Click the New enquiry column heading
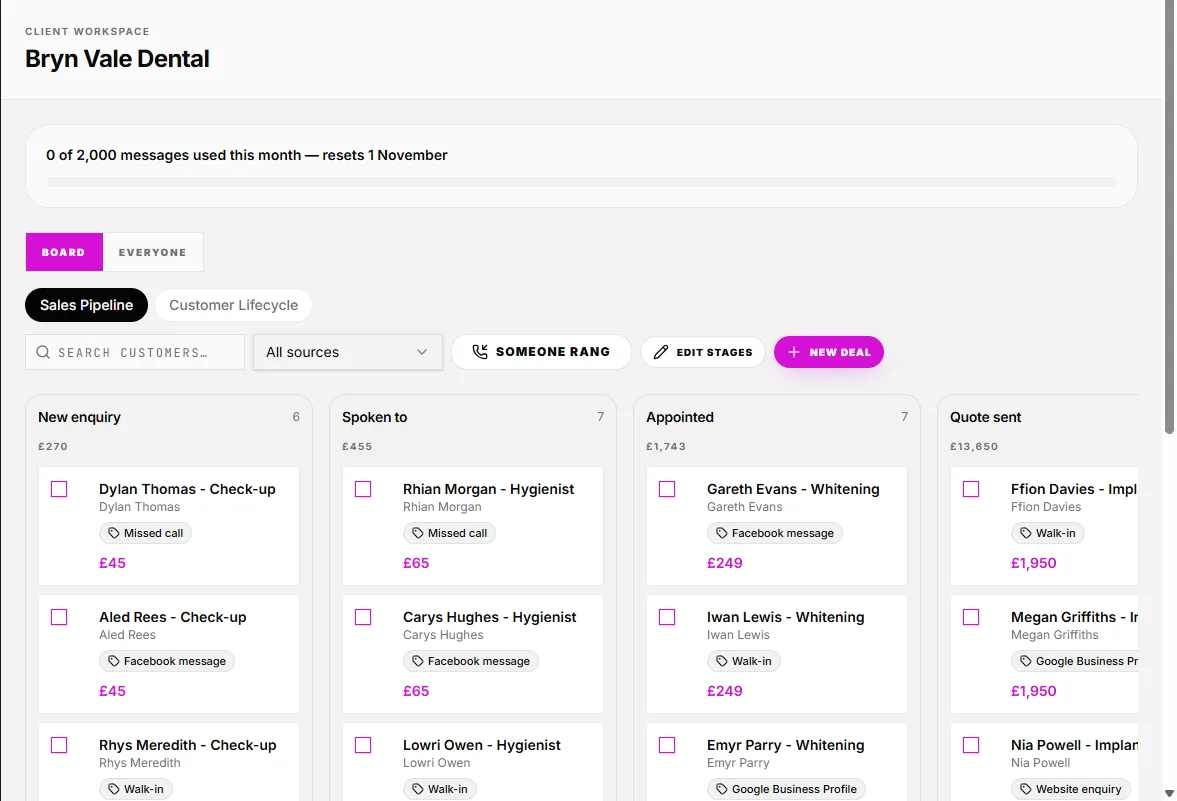 tap(80, 417)
